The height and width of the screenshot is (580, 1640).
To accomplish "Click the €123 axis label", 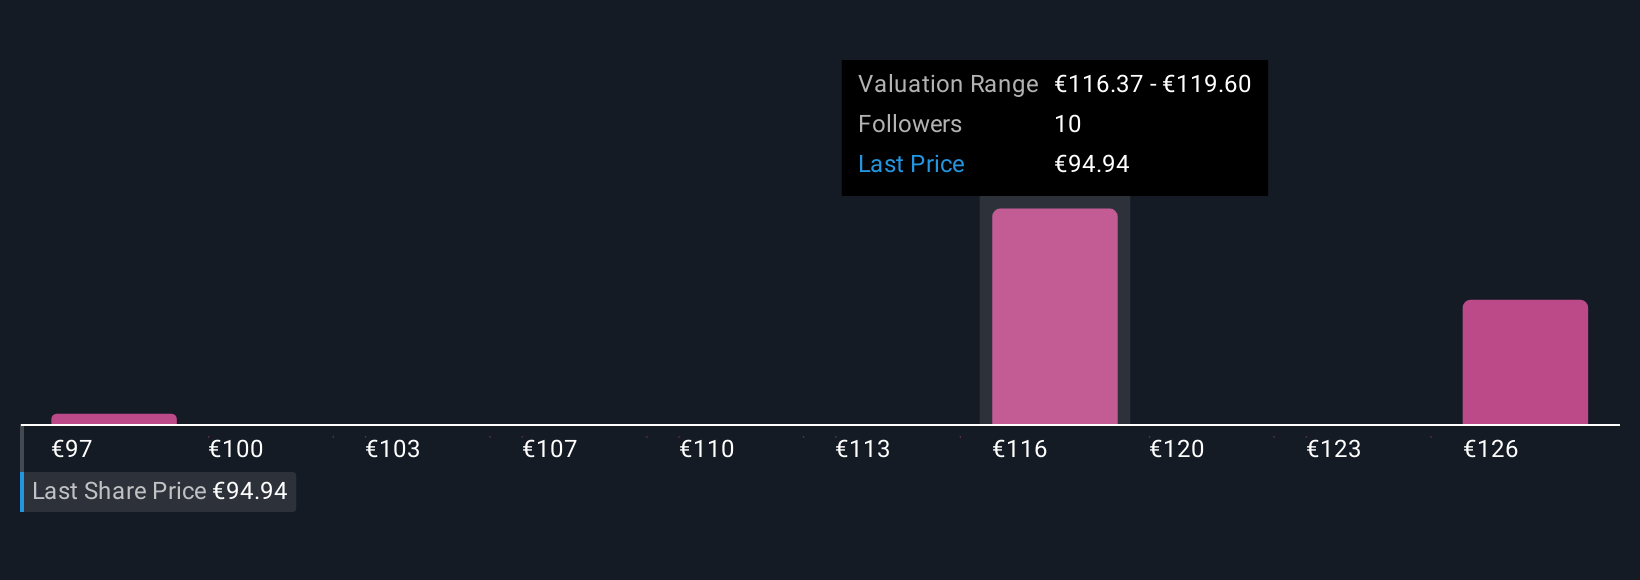I will click(x=1334, y=449).
